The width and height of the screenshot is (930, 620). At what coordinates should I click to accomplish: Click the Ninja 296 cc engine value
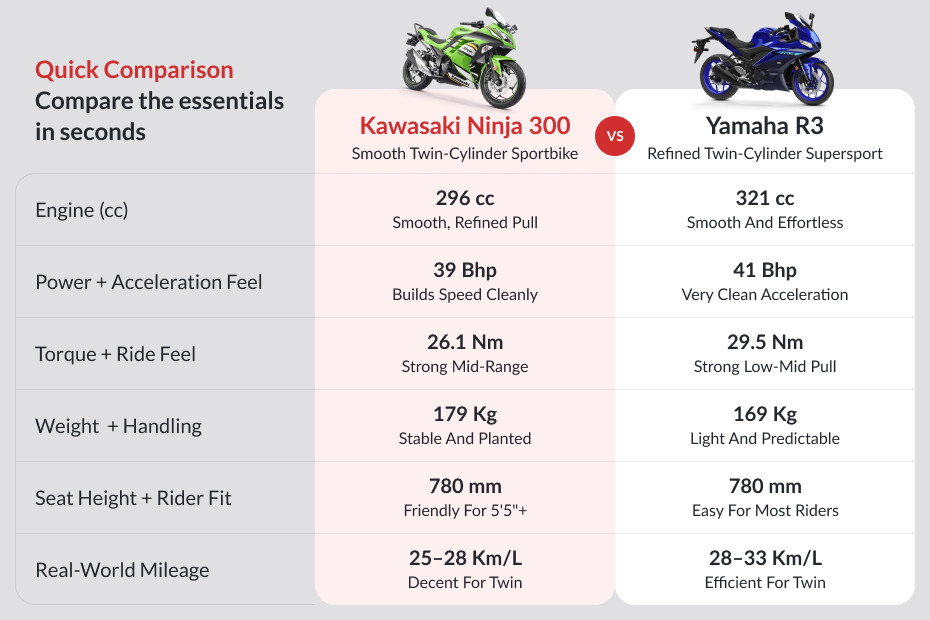(x=465, y=198)
